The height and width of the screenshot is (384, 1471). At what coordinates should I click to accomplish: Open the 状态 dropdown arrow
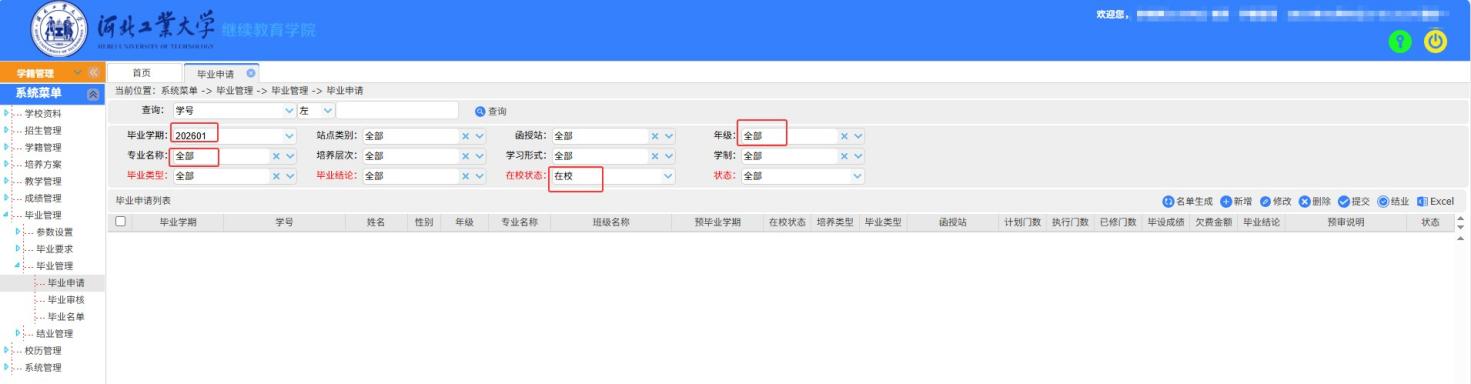click(857, 176)
